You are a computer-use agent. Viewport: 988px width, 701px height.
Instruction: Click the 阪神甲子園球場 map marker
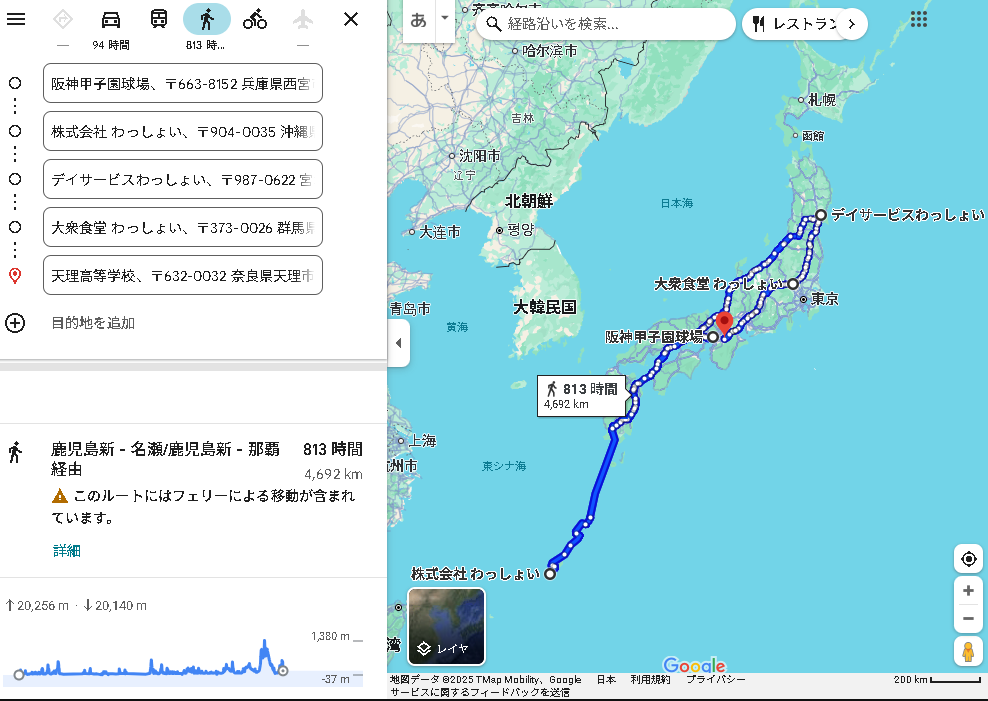click(x=713, y=337)
